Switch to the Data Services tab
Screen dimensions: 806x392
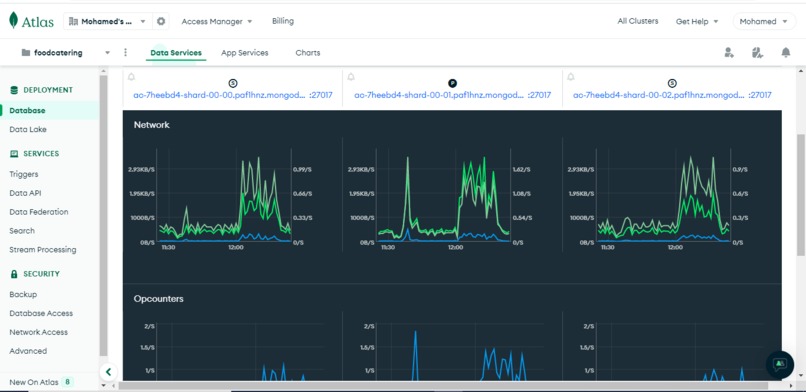[176, 52]
